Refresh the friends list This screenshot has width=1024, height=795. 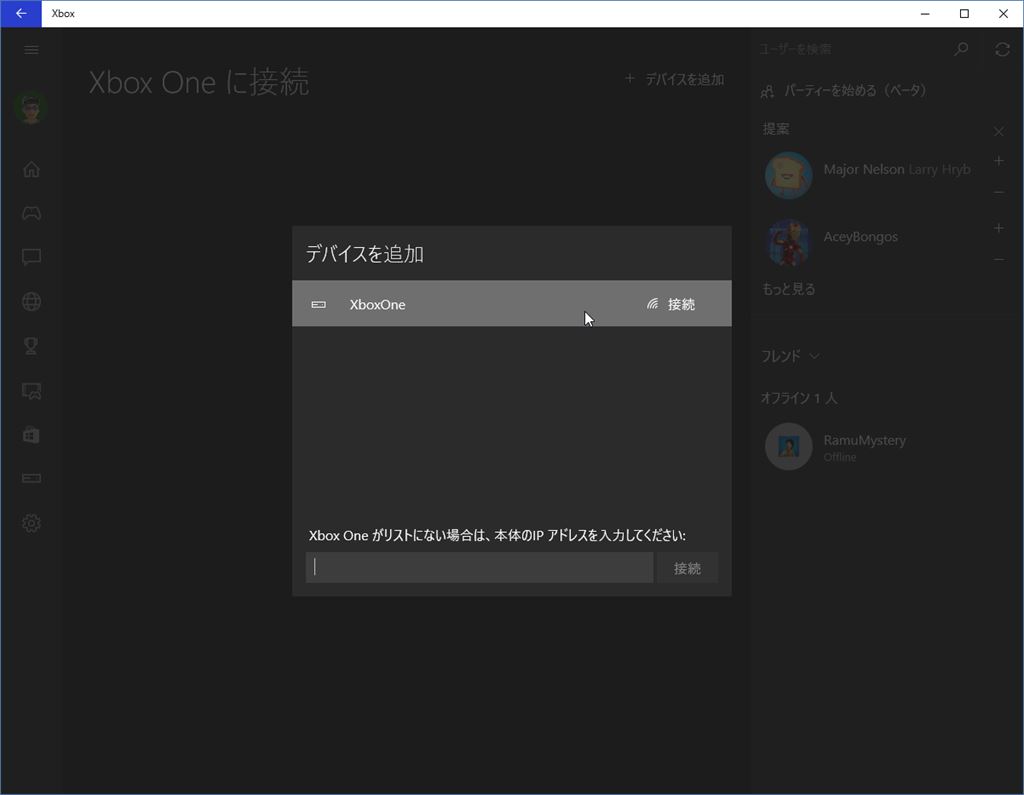click(x=1002, y=50)
